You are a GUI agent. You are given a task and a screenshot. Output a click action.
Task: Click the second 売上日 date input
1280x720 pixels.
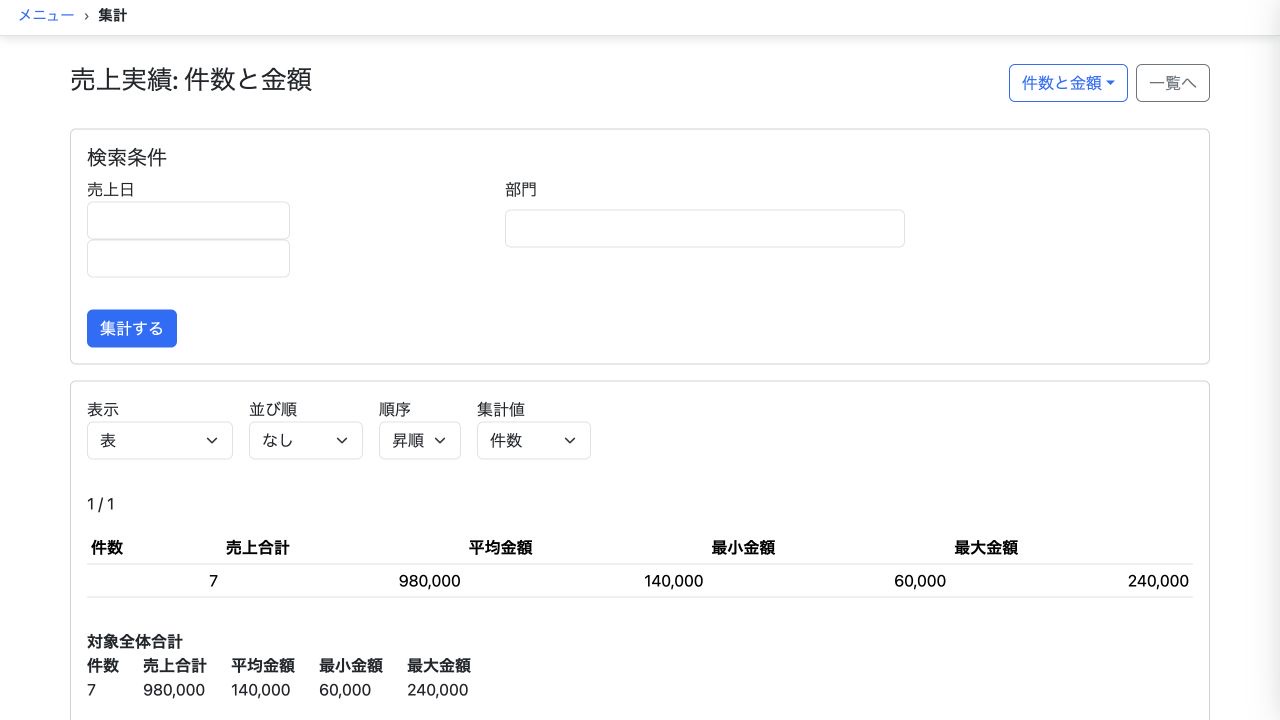[188, 258]
